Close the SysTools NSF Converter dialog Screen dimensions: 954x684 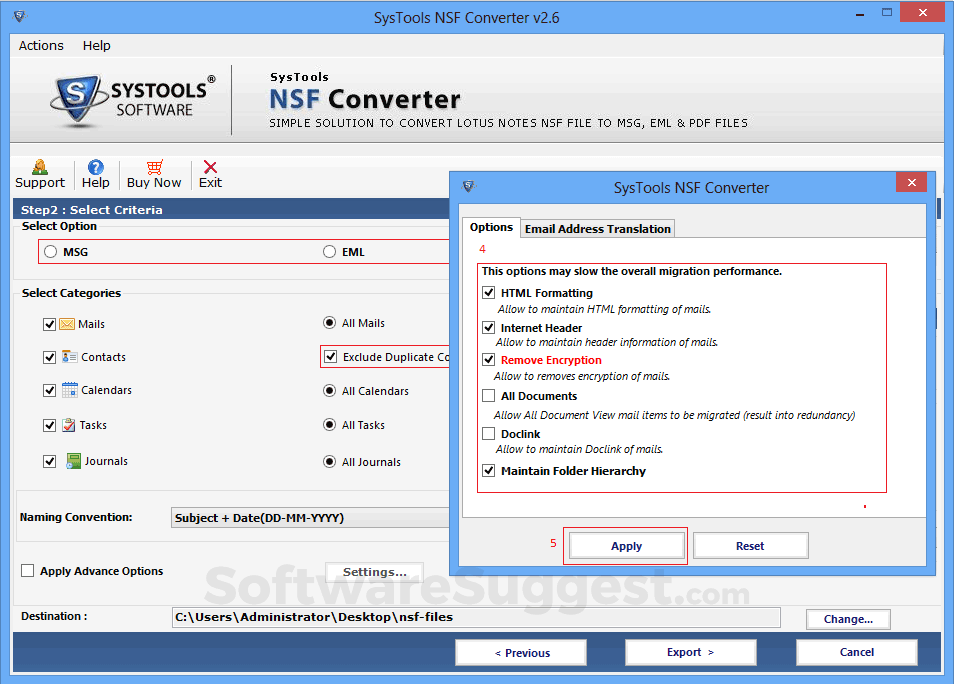point(911,183)
